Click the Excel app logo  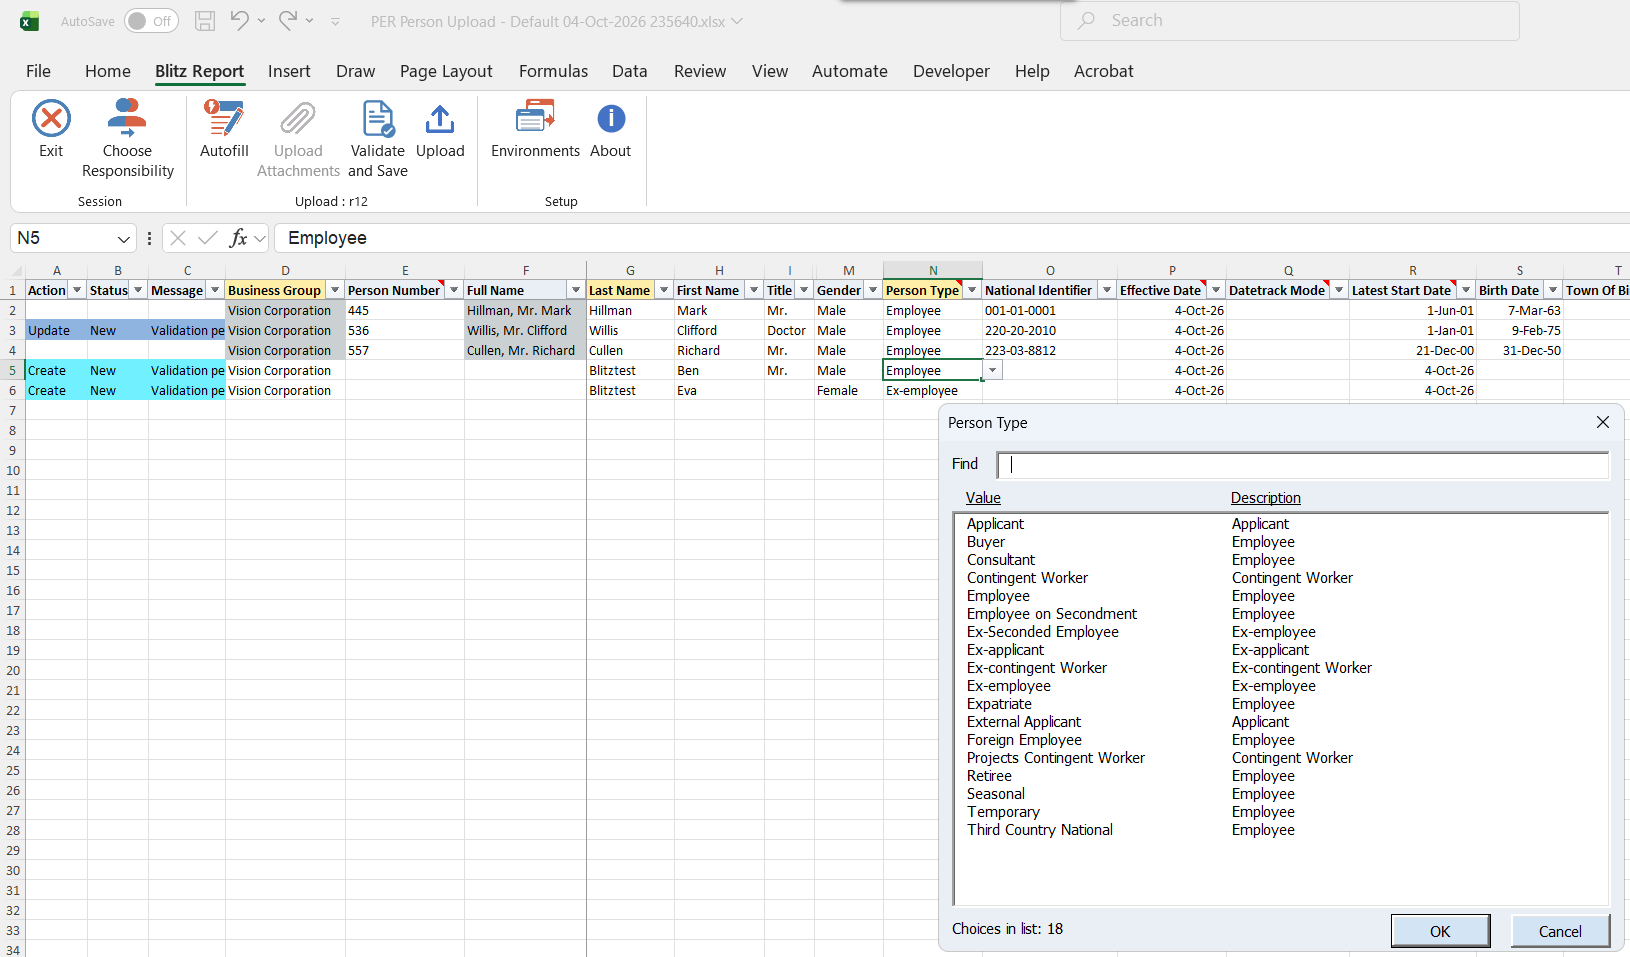coord(30,21)
